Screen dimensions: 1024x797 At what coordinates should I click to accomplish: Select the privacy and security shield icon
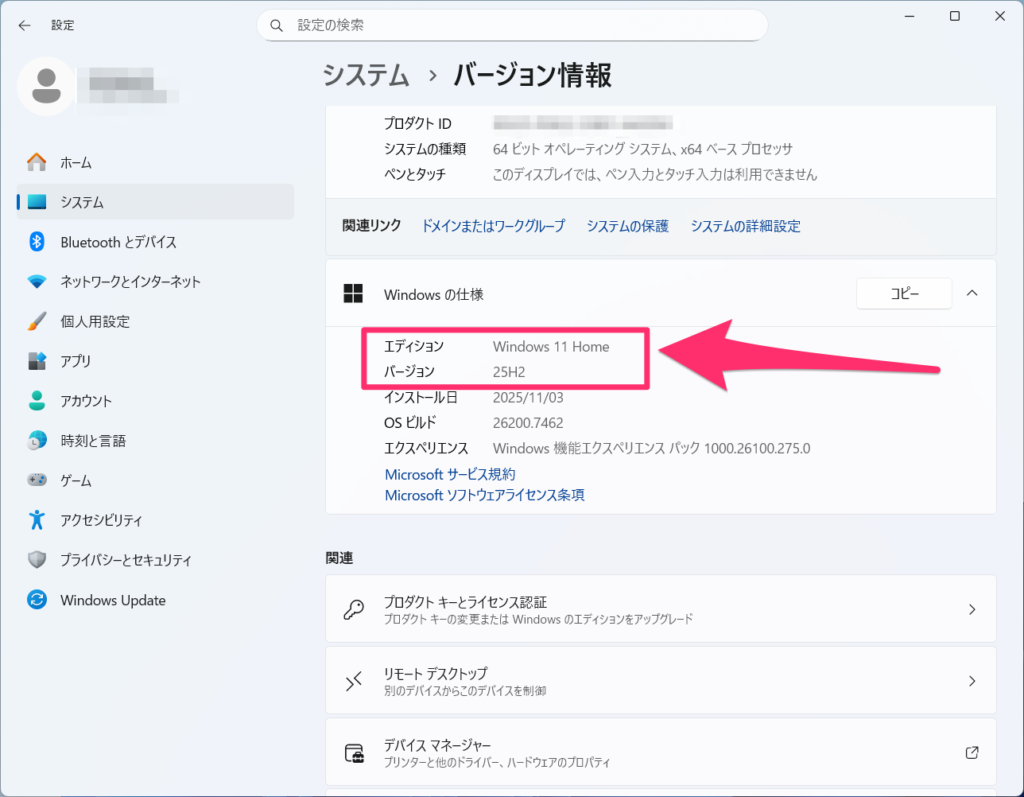click(37, 560)
